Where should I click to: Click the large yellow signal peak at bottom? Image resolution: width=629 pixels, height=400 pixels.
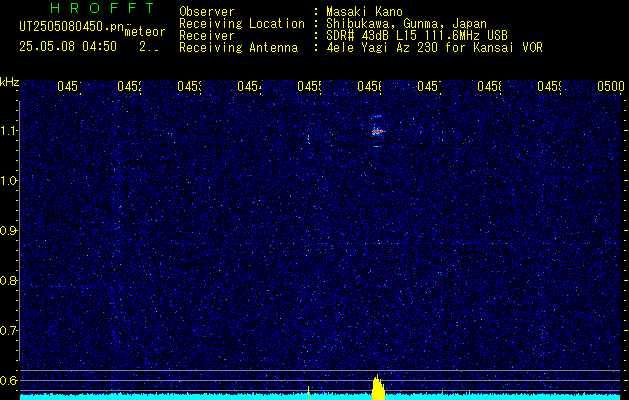point(378,388)
